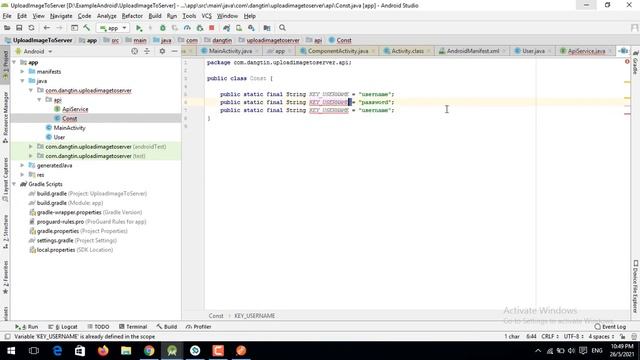The image size is (640, 360).
Task: Open the Logcat tool window button
Action: (63, 327)
